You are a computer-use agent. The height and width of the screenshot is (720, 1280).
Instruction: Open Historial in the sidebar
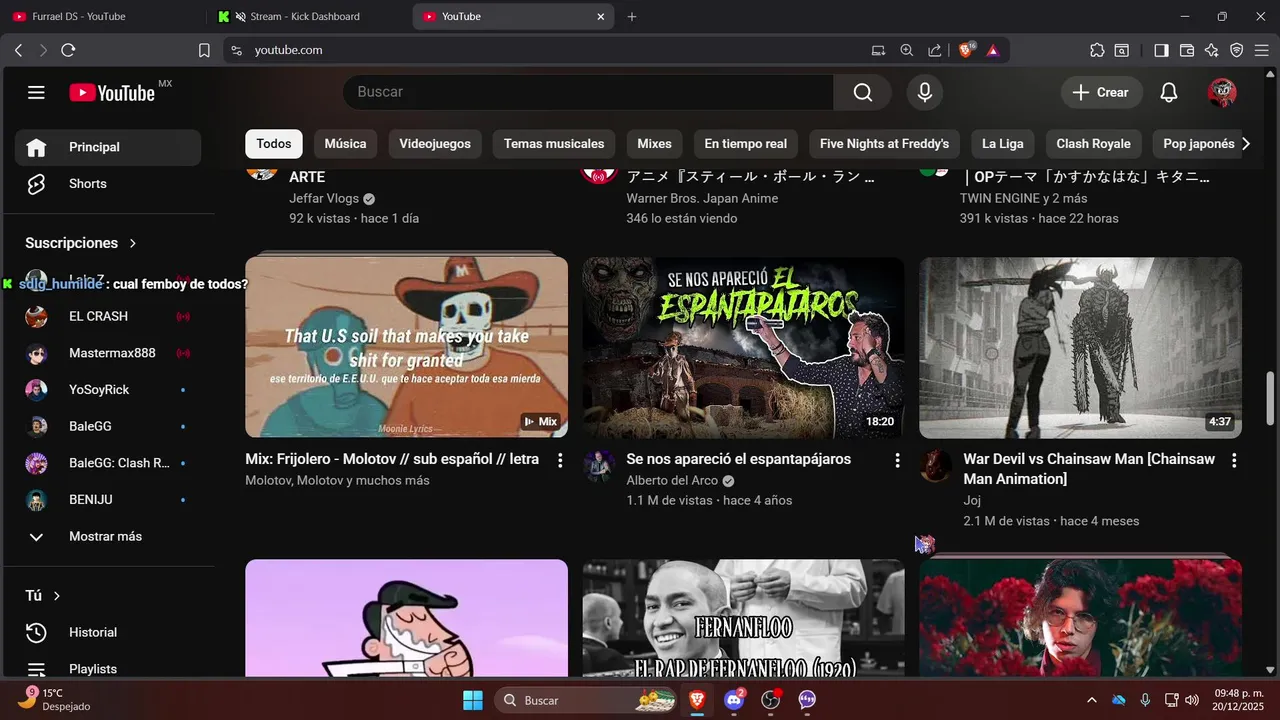coord(108,632)
